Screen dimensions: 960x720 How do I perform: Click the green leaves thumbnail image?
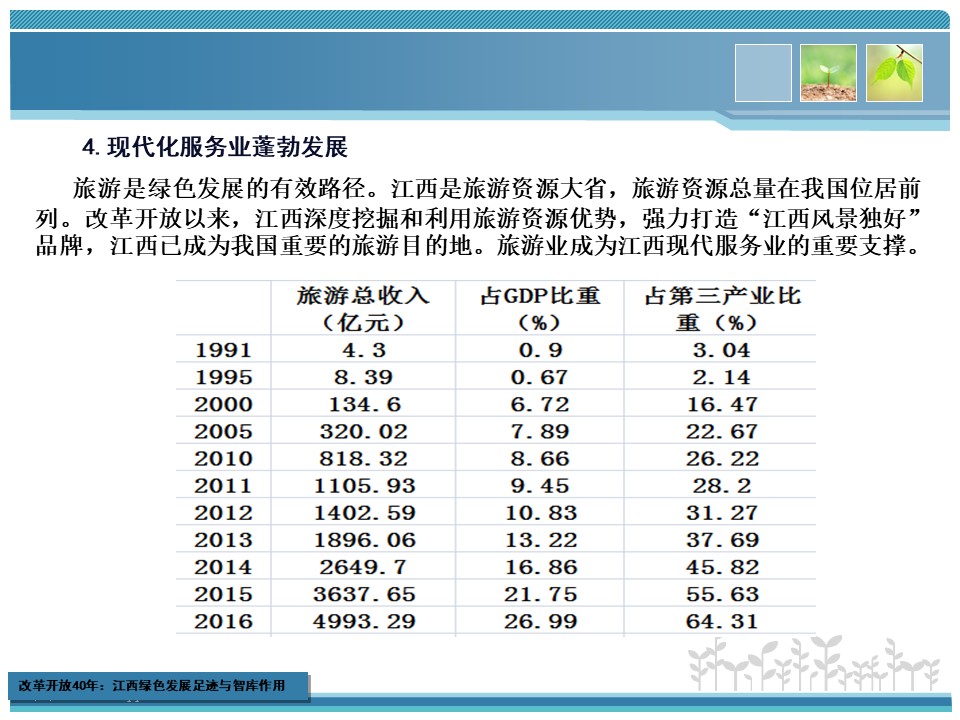click(x=894, y=73)
